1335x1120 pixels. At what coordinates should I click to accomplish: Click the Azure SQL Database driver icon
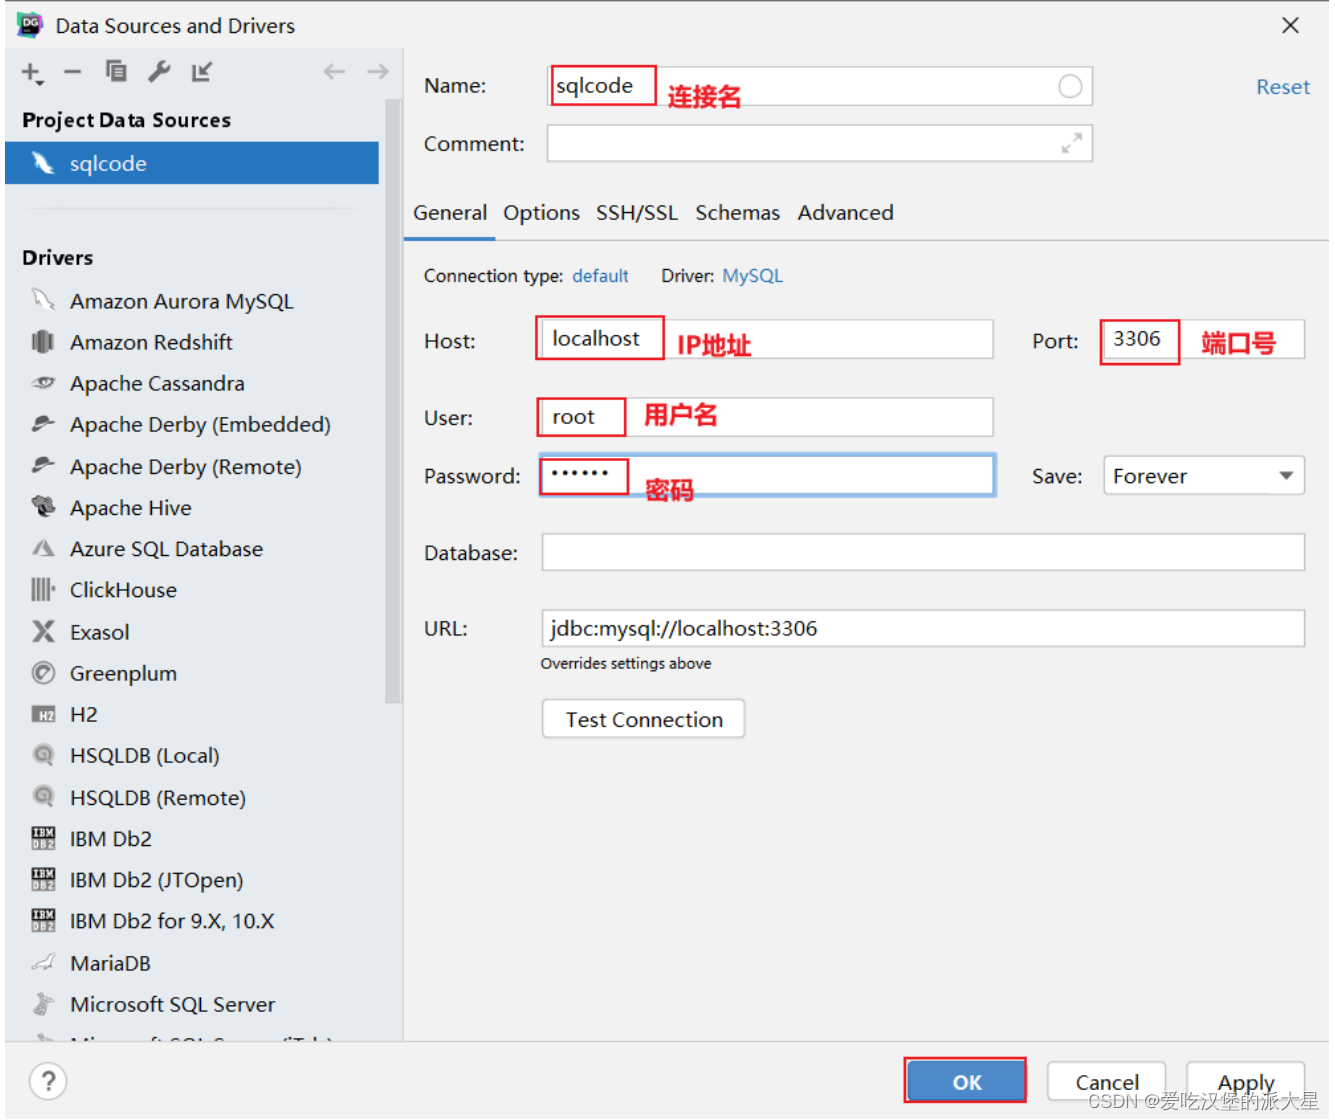click(43, 549)
